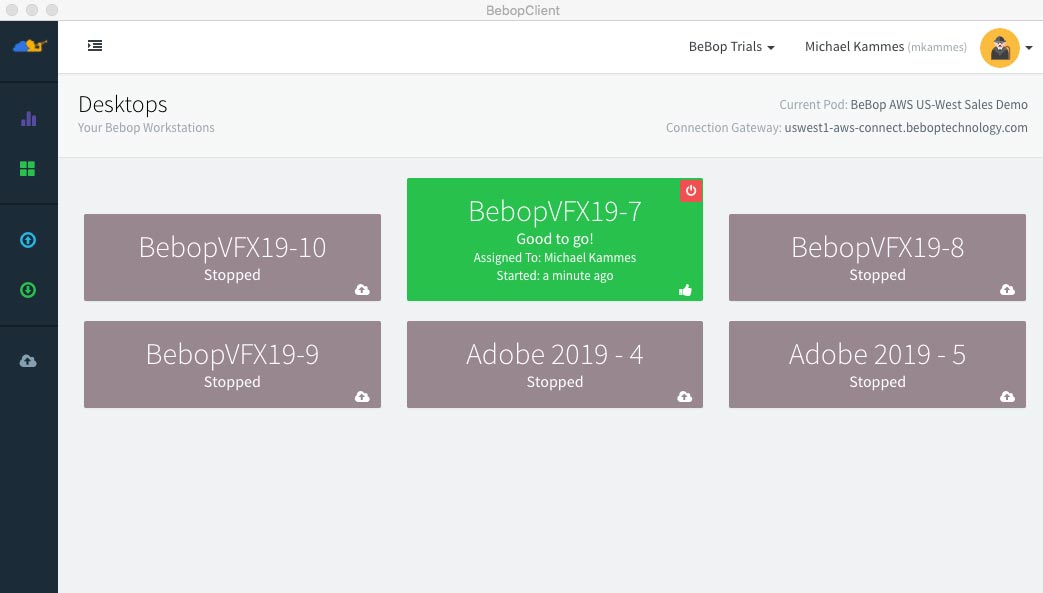The height and width of the screenshot is (593, 1043).
Task: Click cloud icon on Adobe 2019 - 5 card
Action: [x=1007, y=397]
